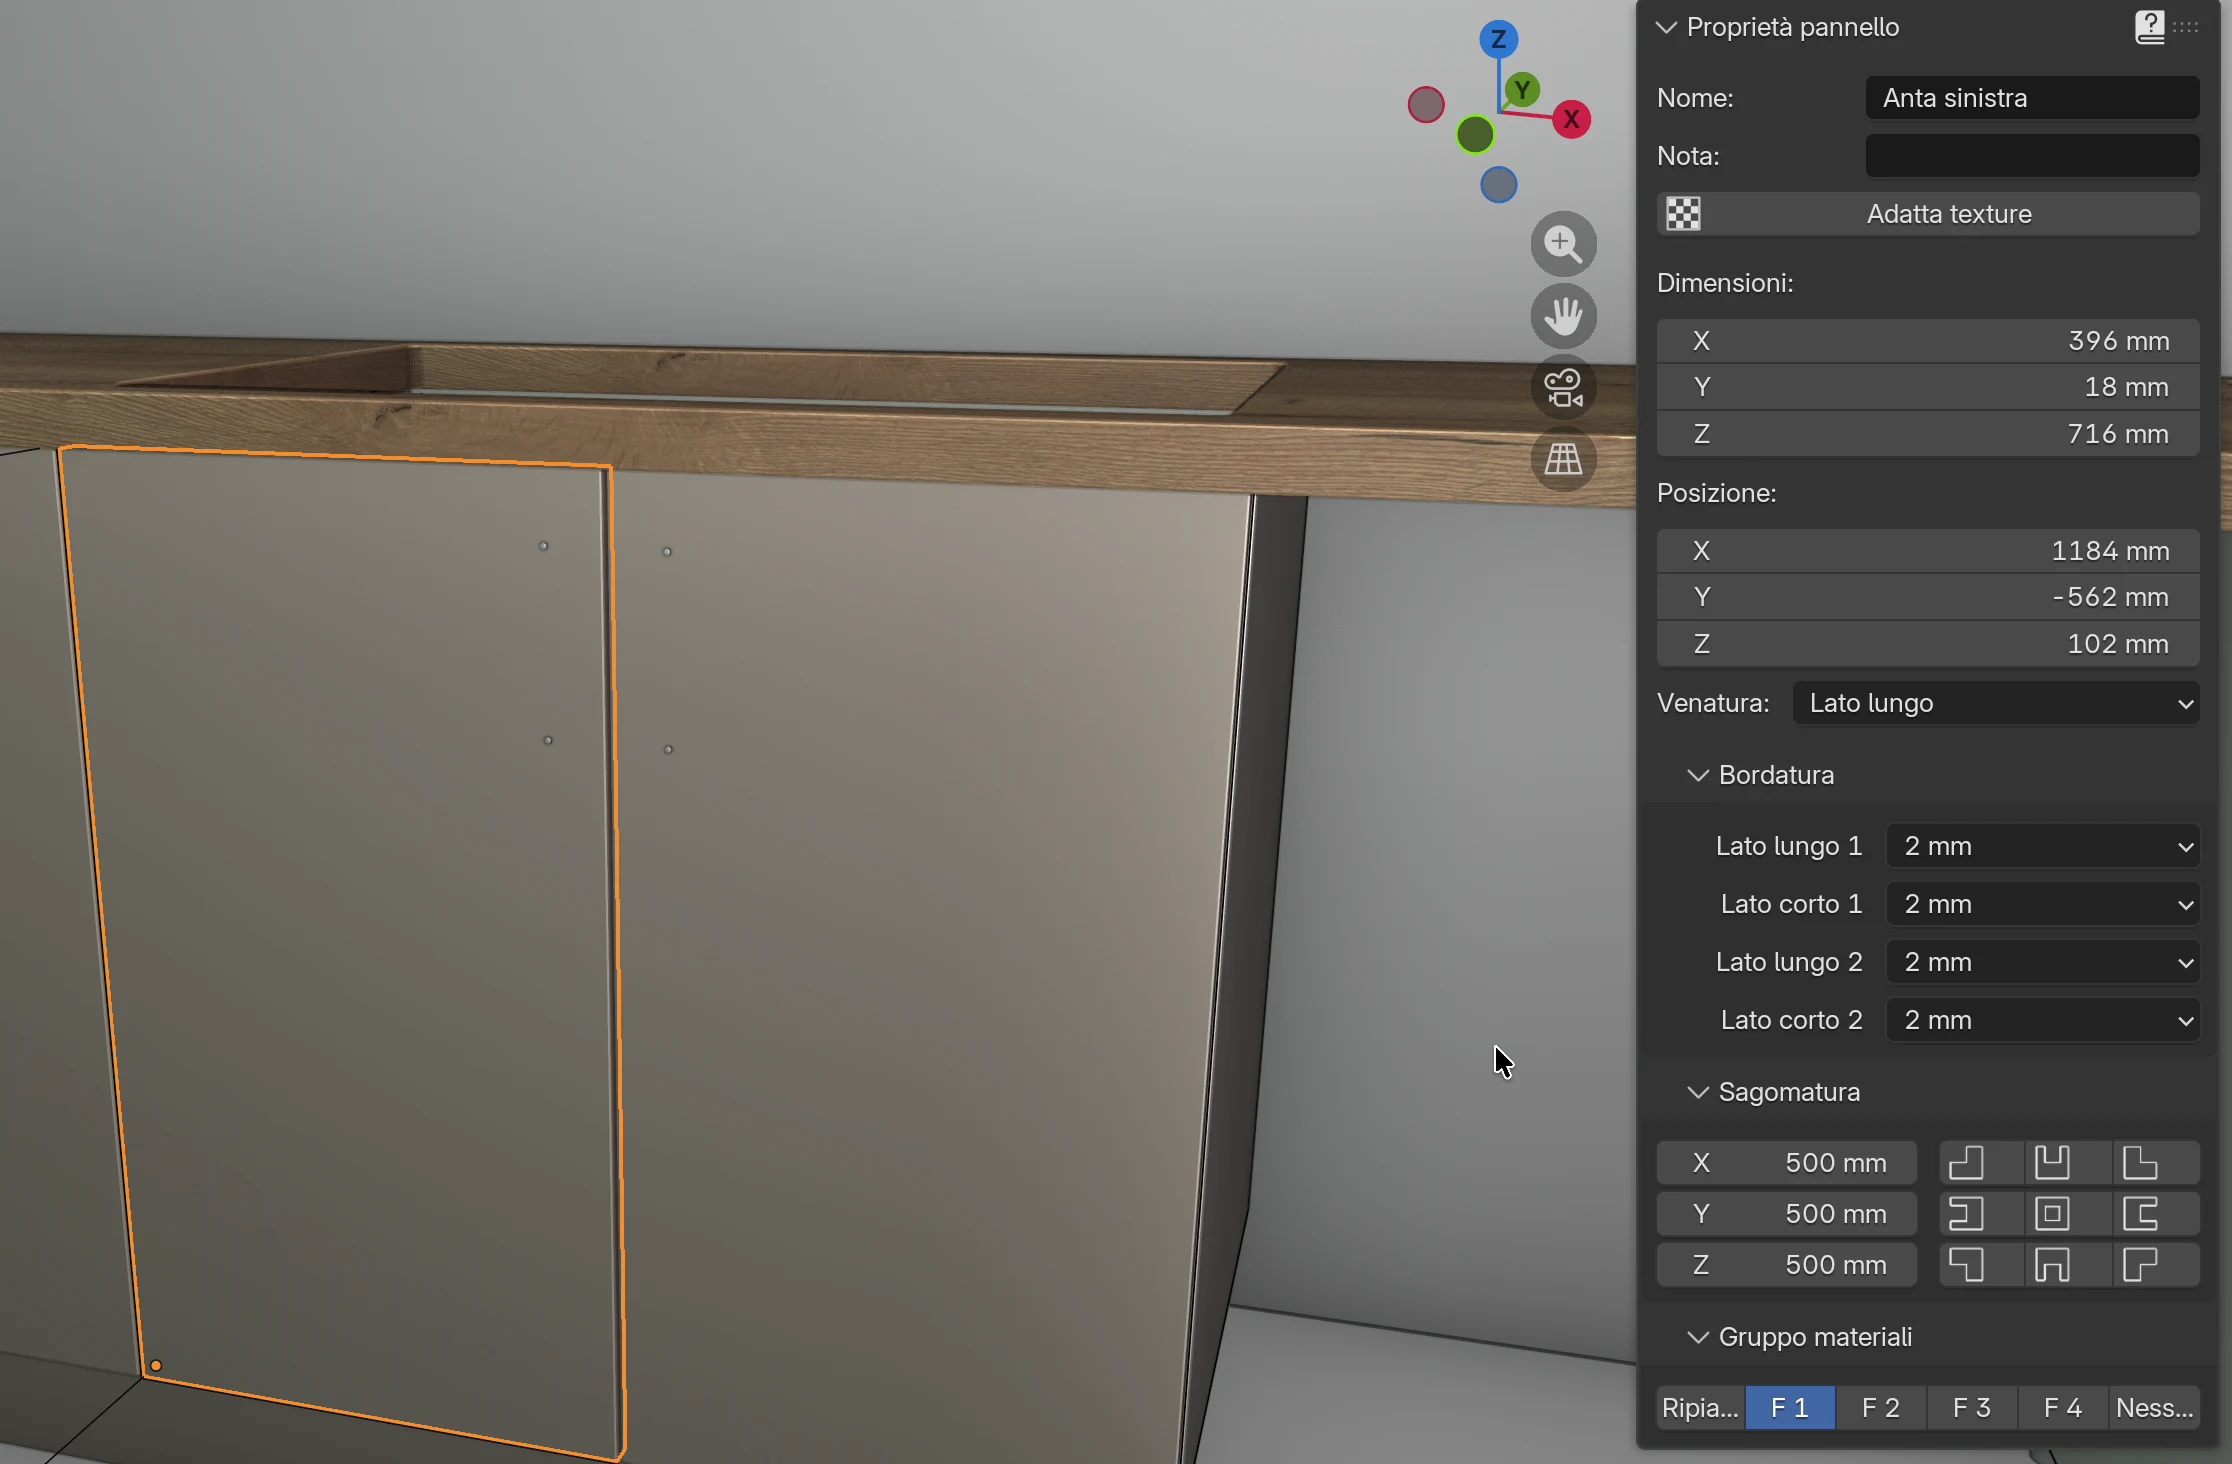Select the F 1 material group
The image size is (2232, 1464).
[1790, 1407]
